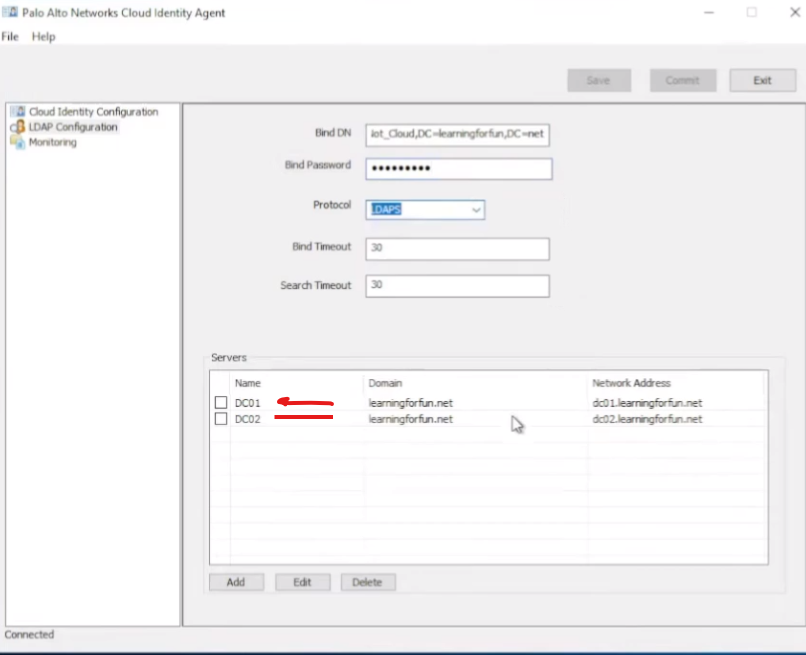The height and width of the screenshot is (655, 806).
Task: Select the LDAPS protocol value
Action: coord(387,210)
